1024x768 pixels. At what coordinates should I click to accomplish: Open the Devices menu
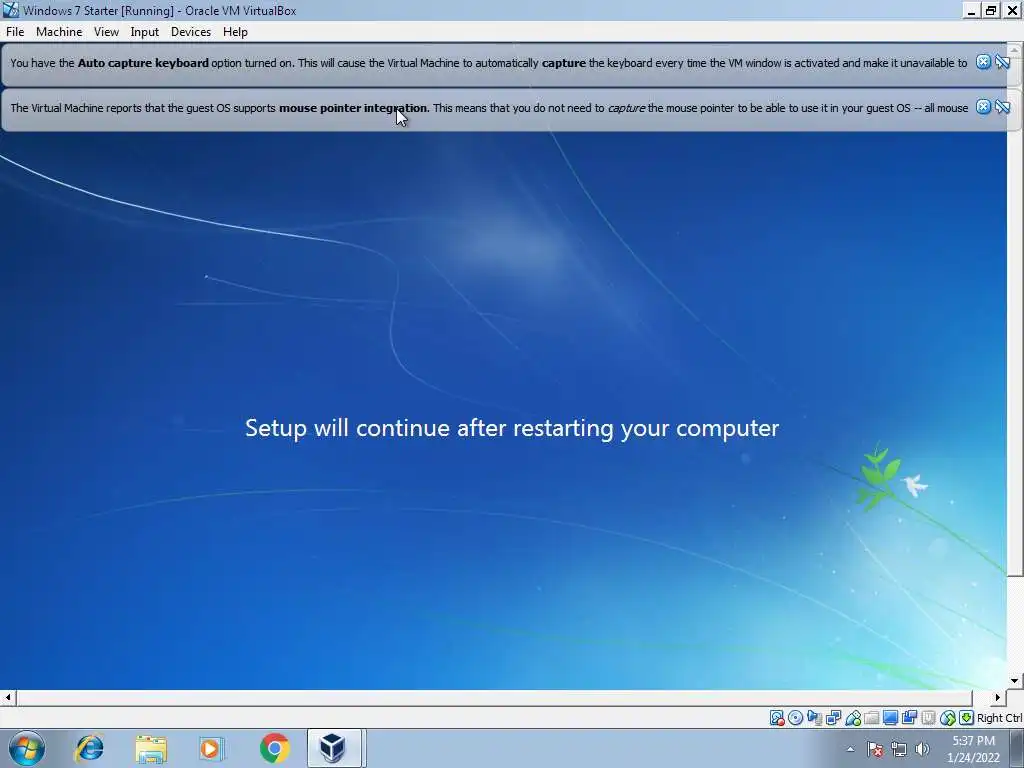[191, 32]
